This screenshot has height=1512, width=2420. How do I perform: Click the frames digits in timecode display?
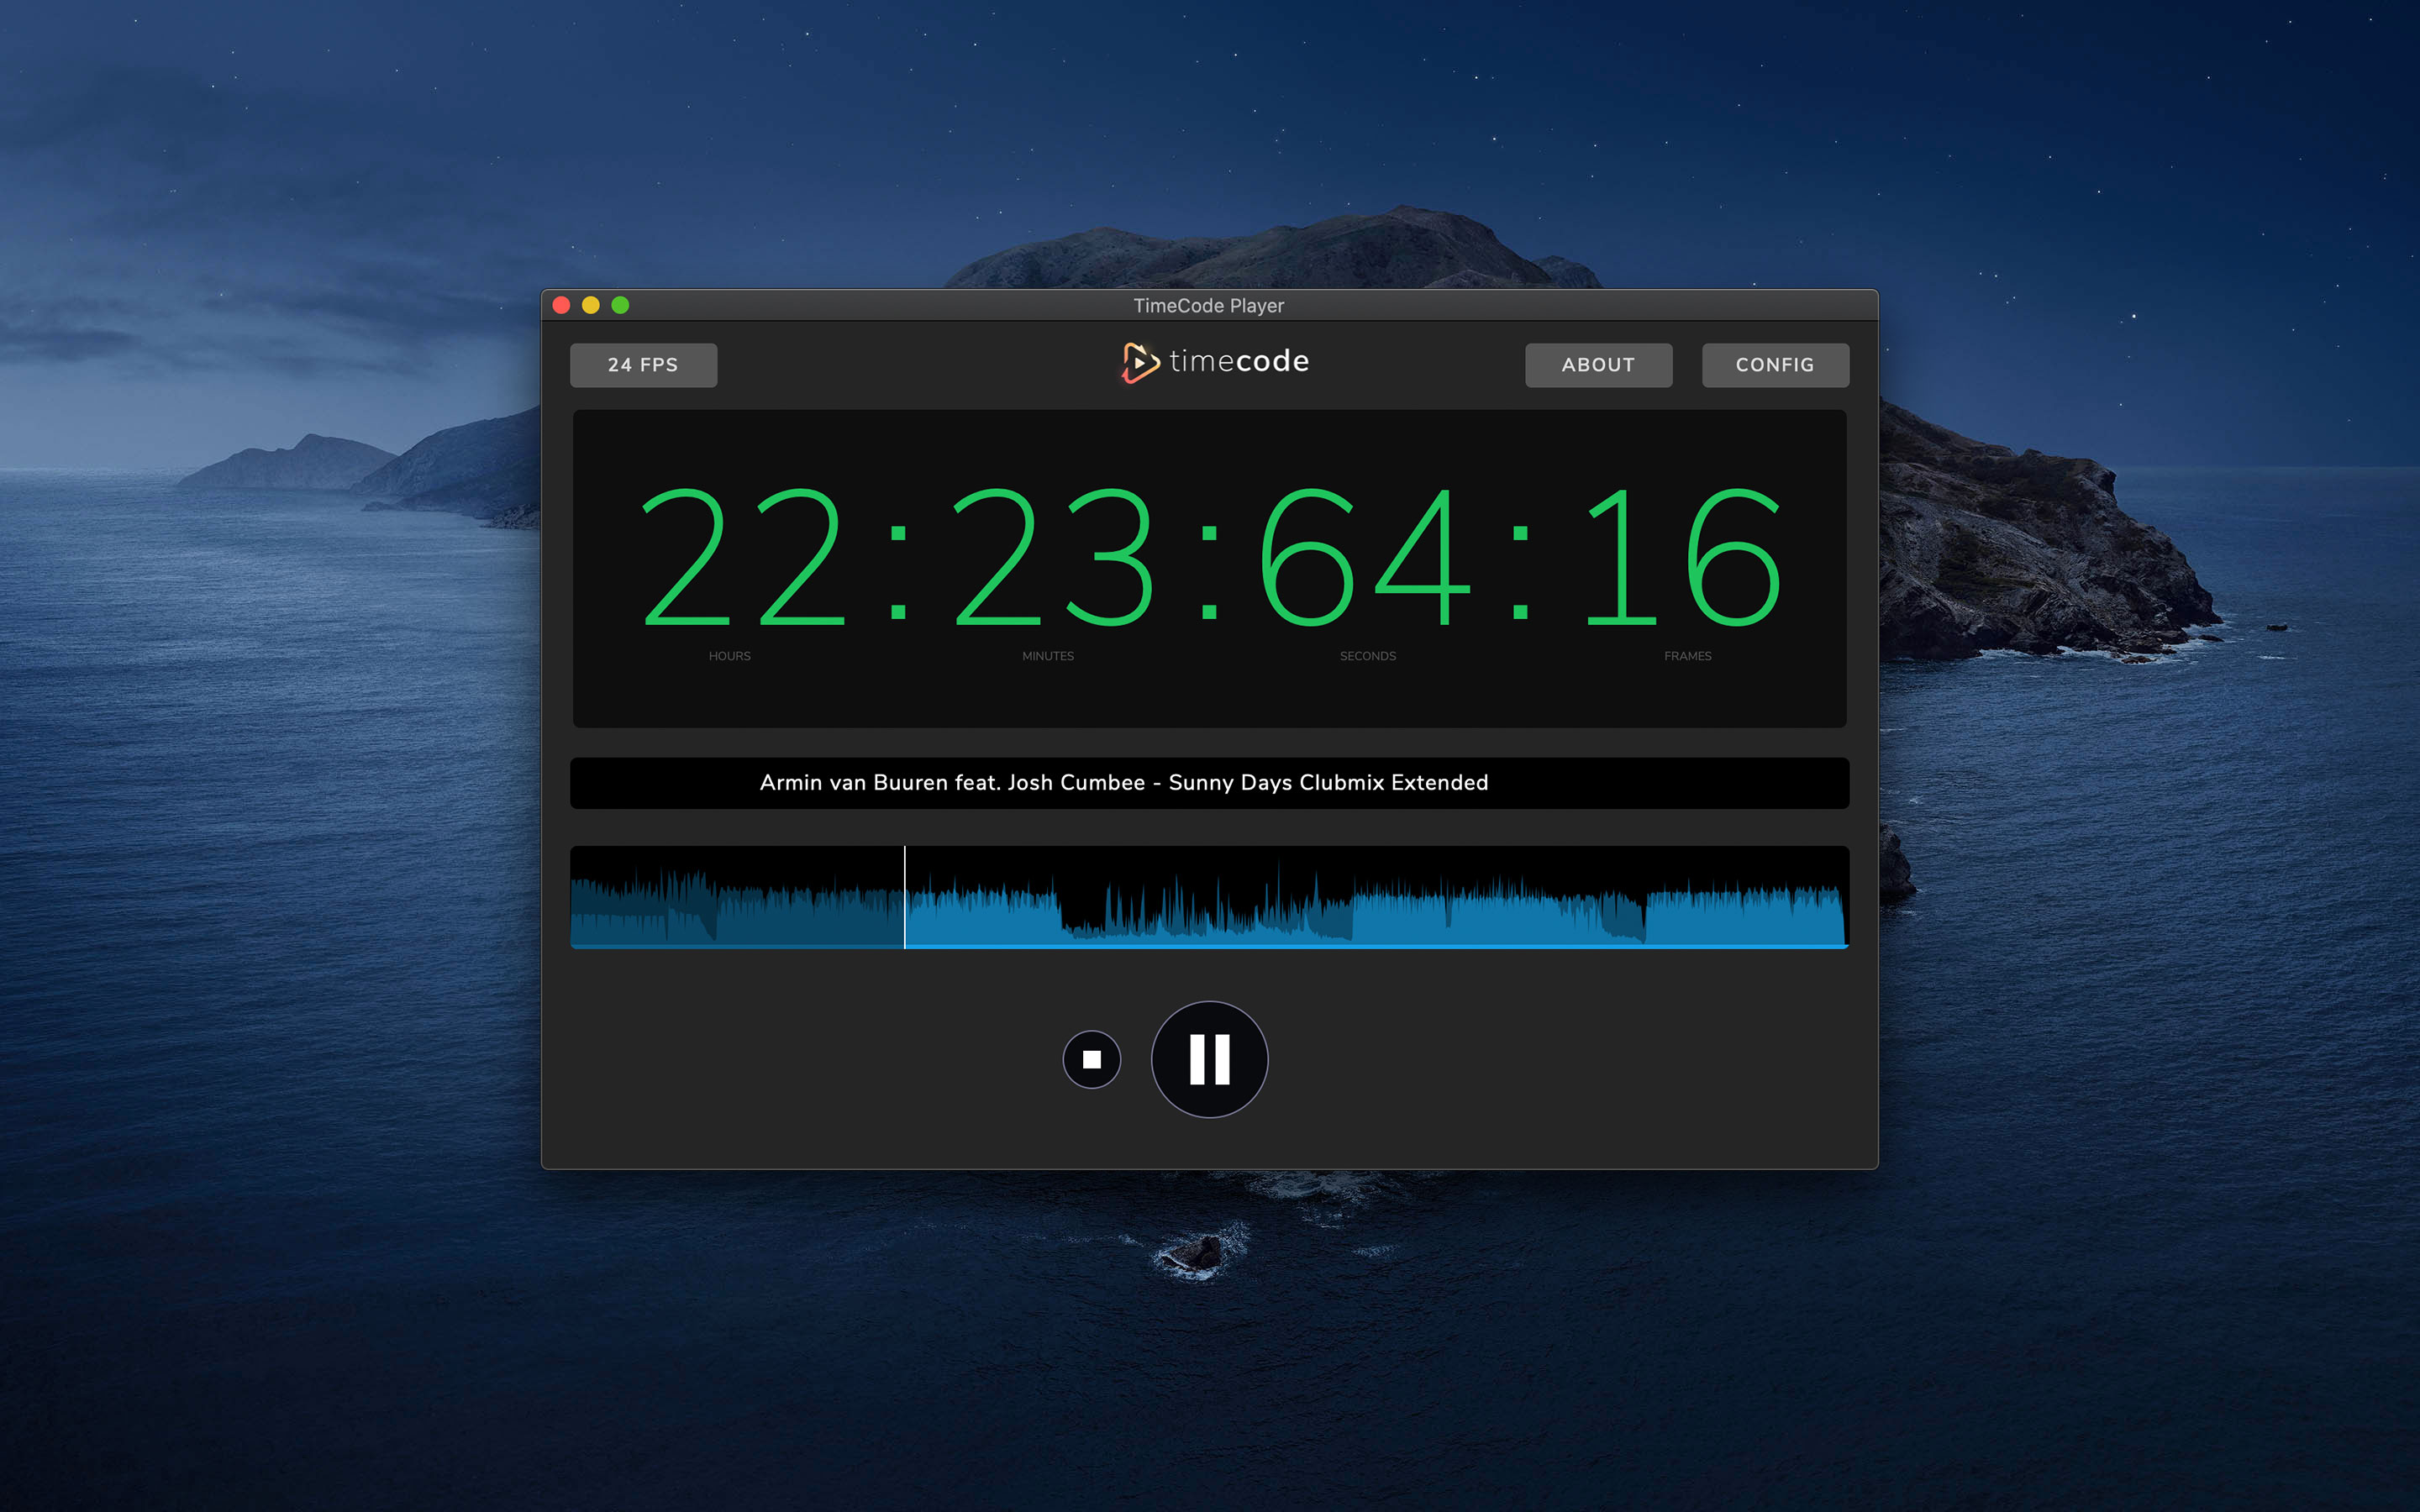point(1683,557)
